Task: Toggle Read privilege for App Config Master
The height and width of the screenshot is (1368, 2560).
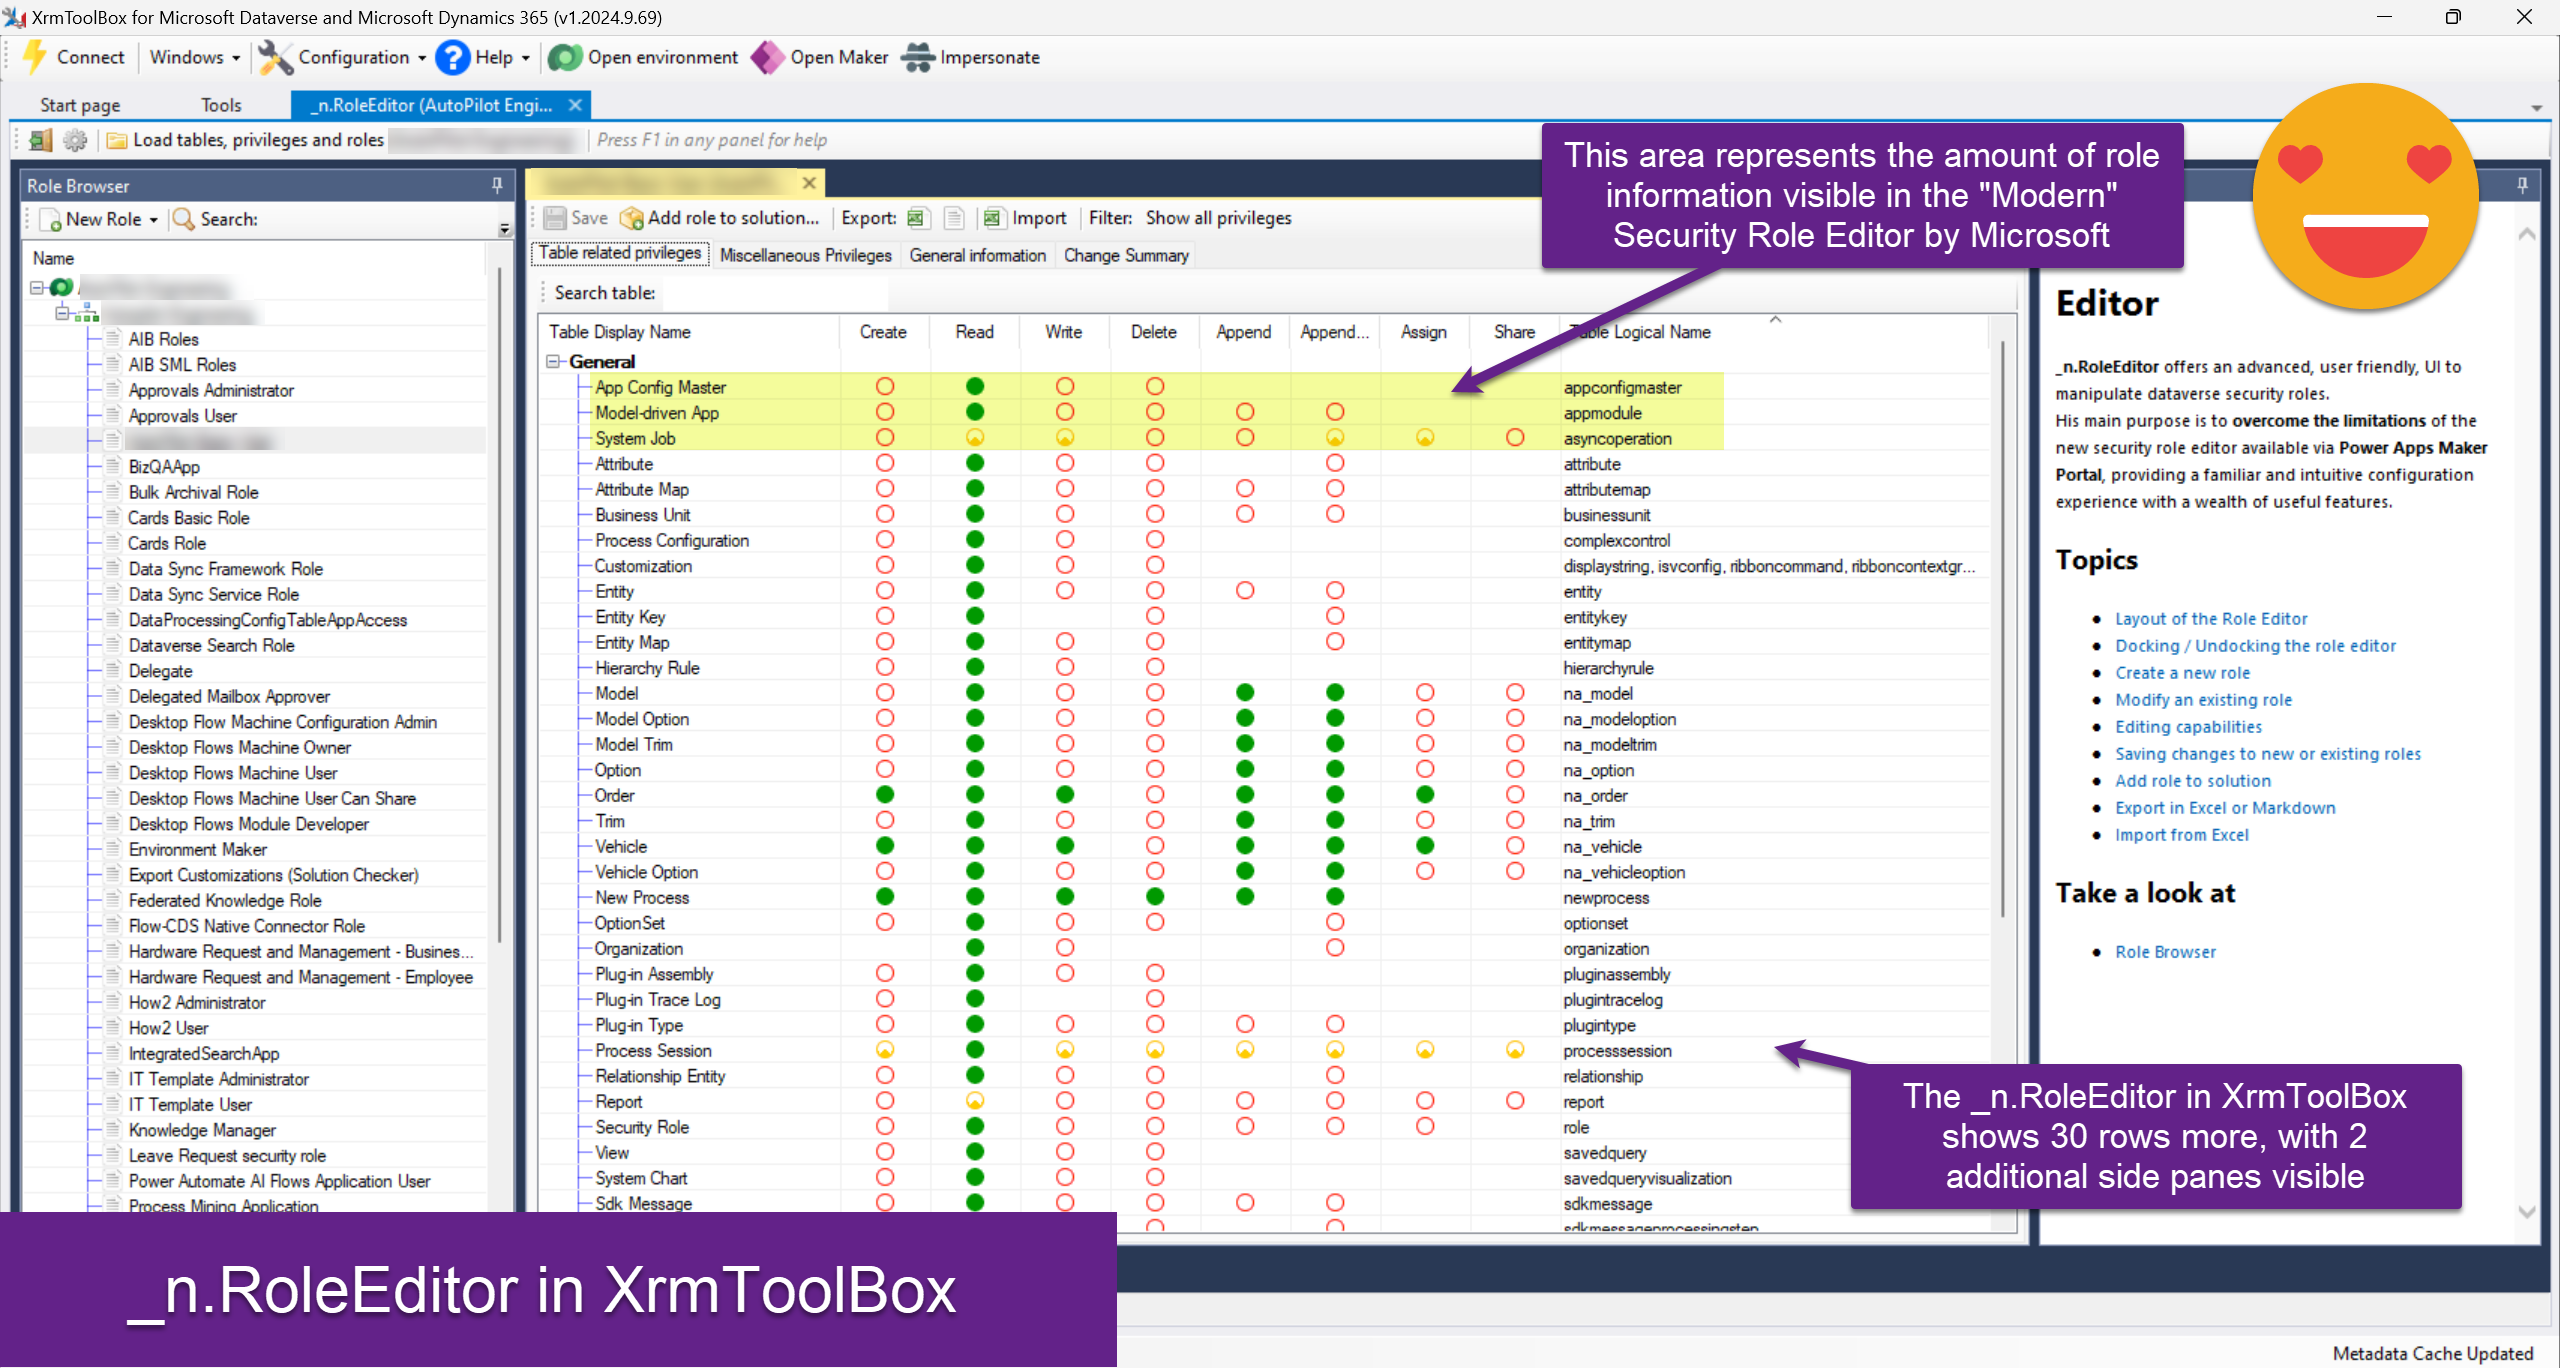Action: [x=975, y=386]
